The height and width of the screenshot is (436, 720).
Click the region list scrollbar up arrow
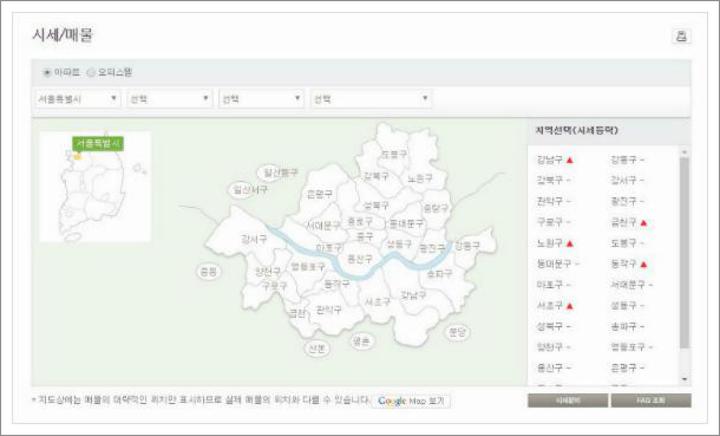click(x=685, y=151)
